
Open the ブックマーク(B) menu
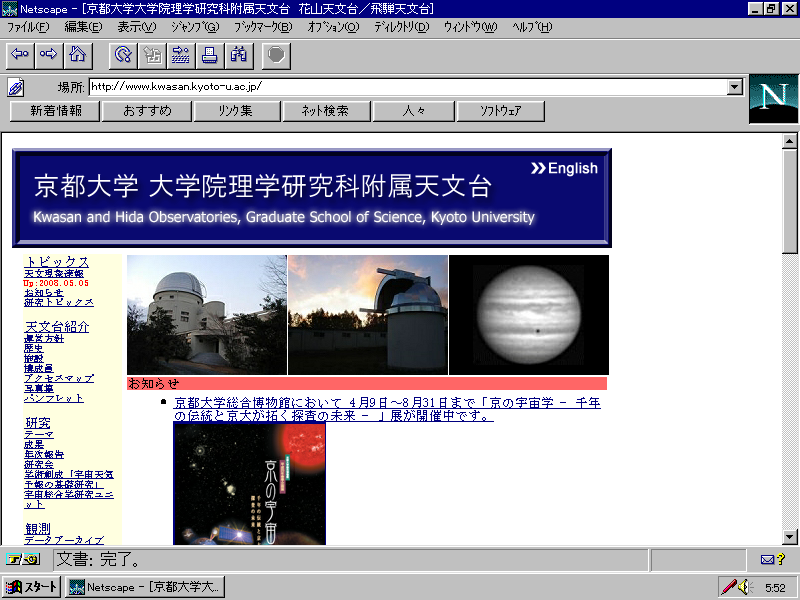pyautogui.click(x=263, y=27)
